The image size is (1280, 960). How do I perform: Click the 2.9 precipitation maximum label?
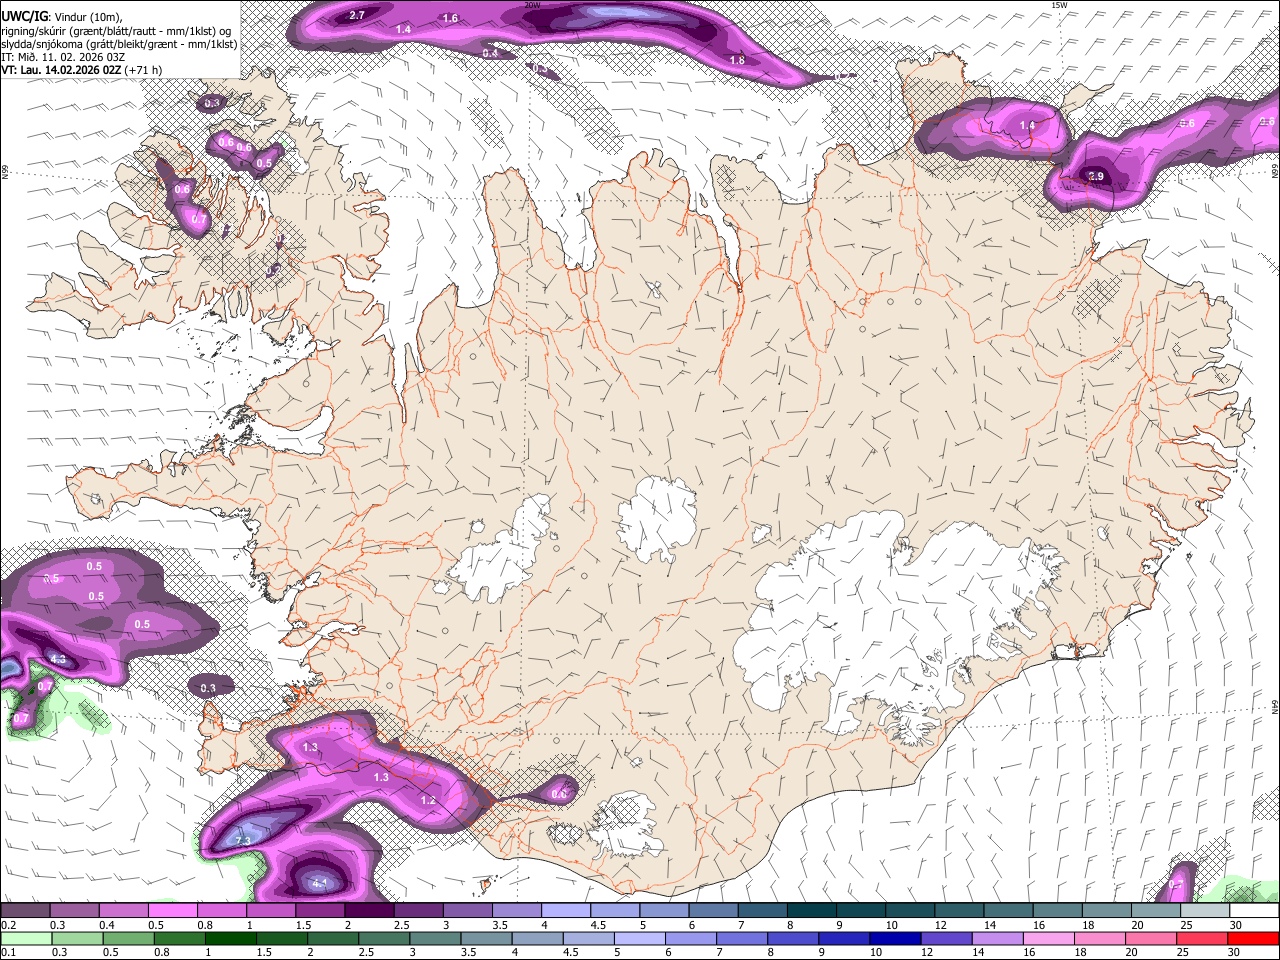click(x=1096, y=176)
